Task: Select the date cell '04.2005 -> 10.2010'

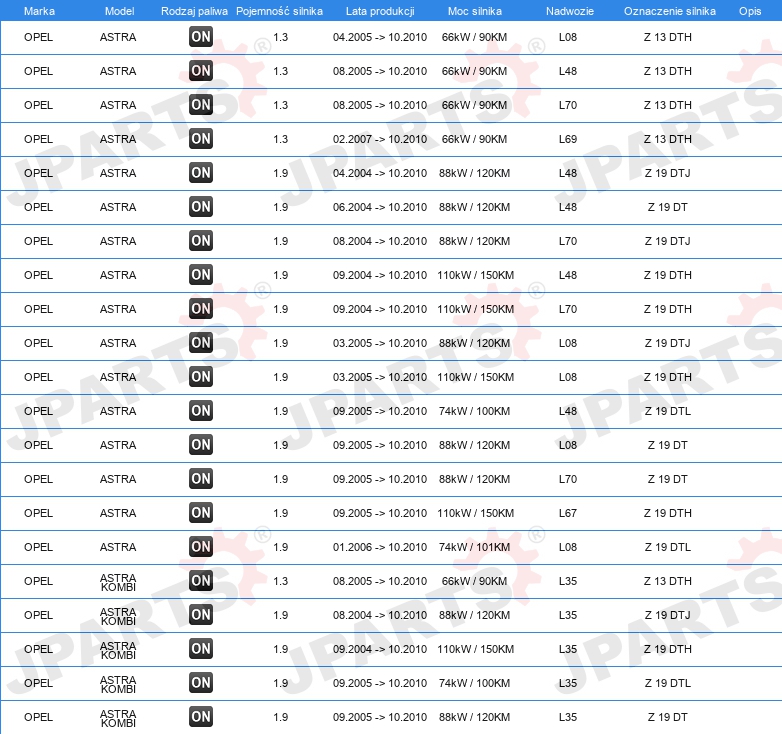Action: [380, 37]
